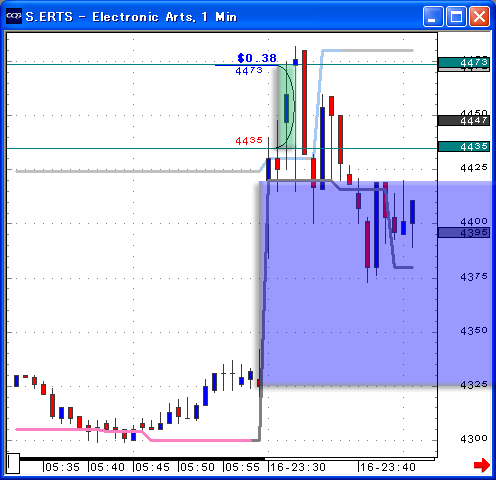Select the 4395 purple price marker
Viewport: 496px width, 480px height.
pos(464,233)
